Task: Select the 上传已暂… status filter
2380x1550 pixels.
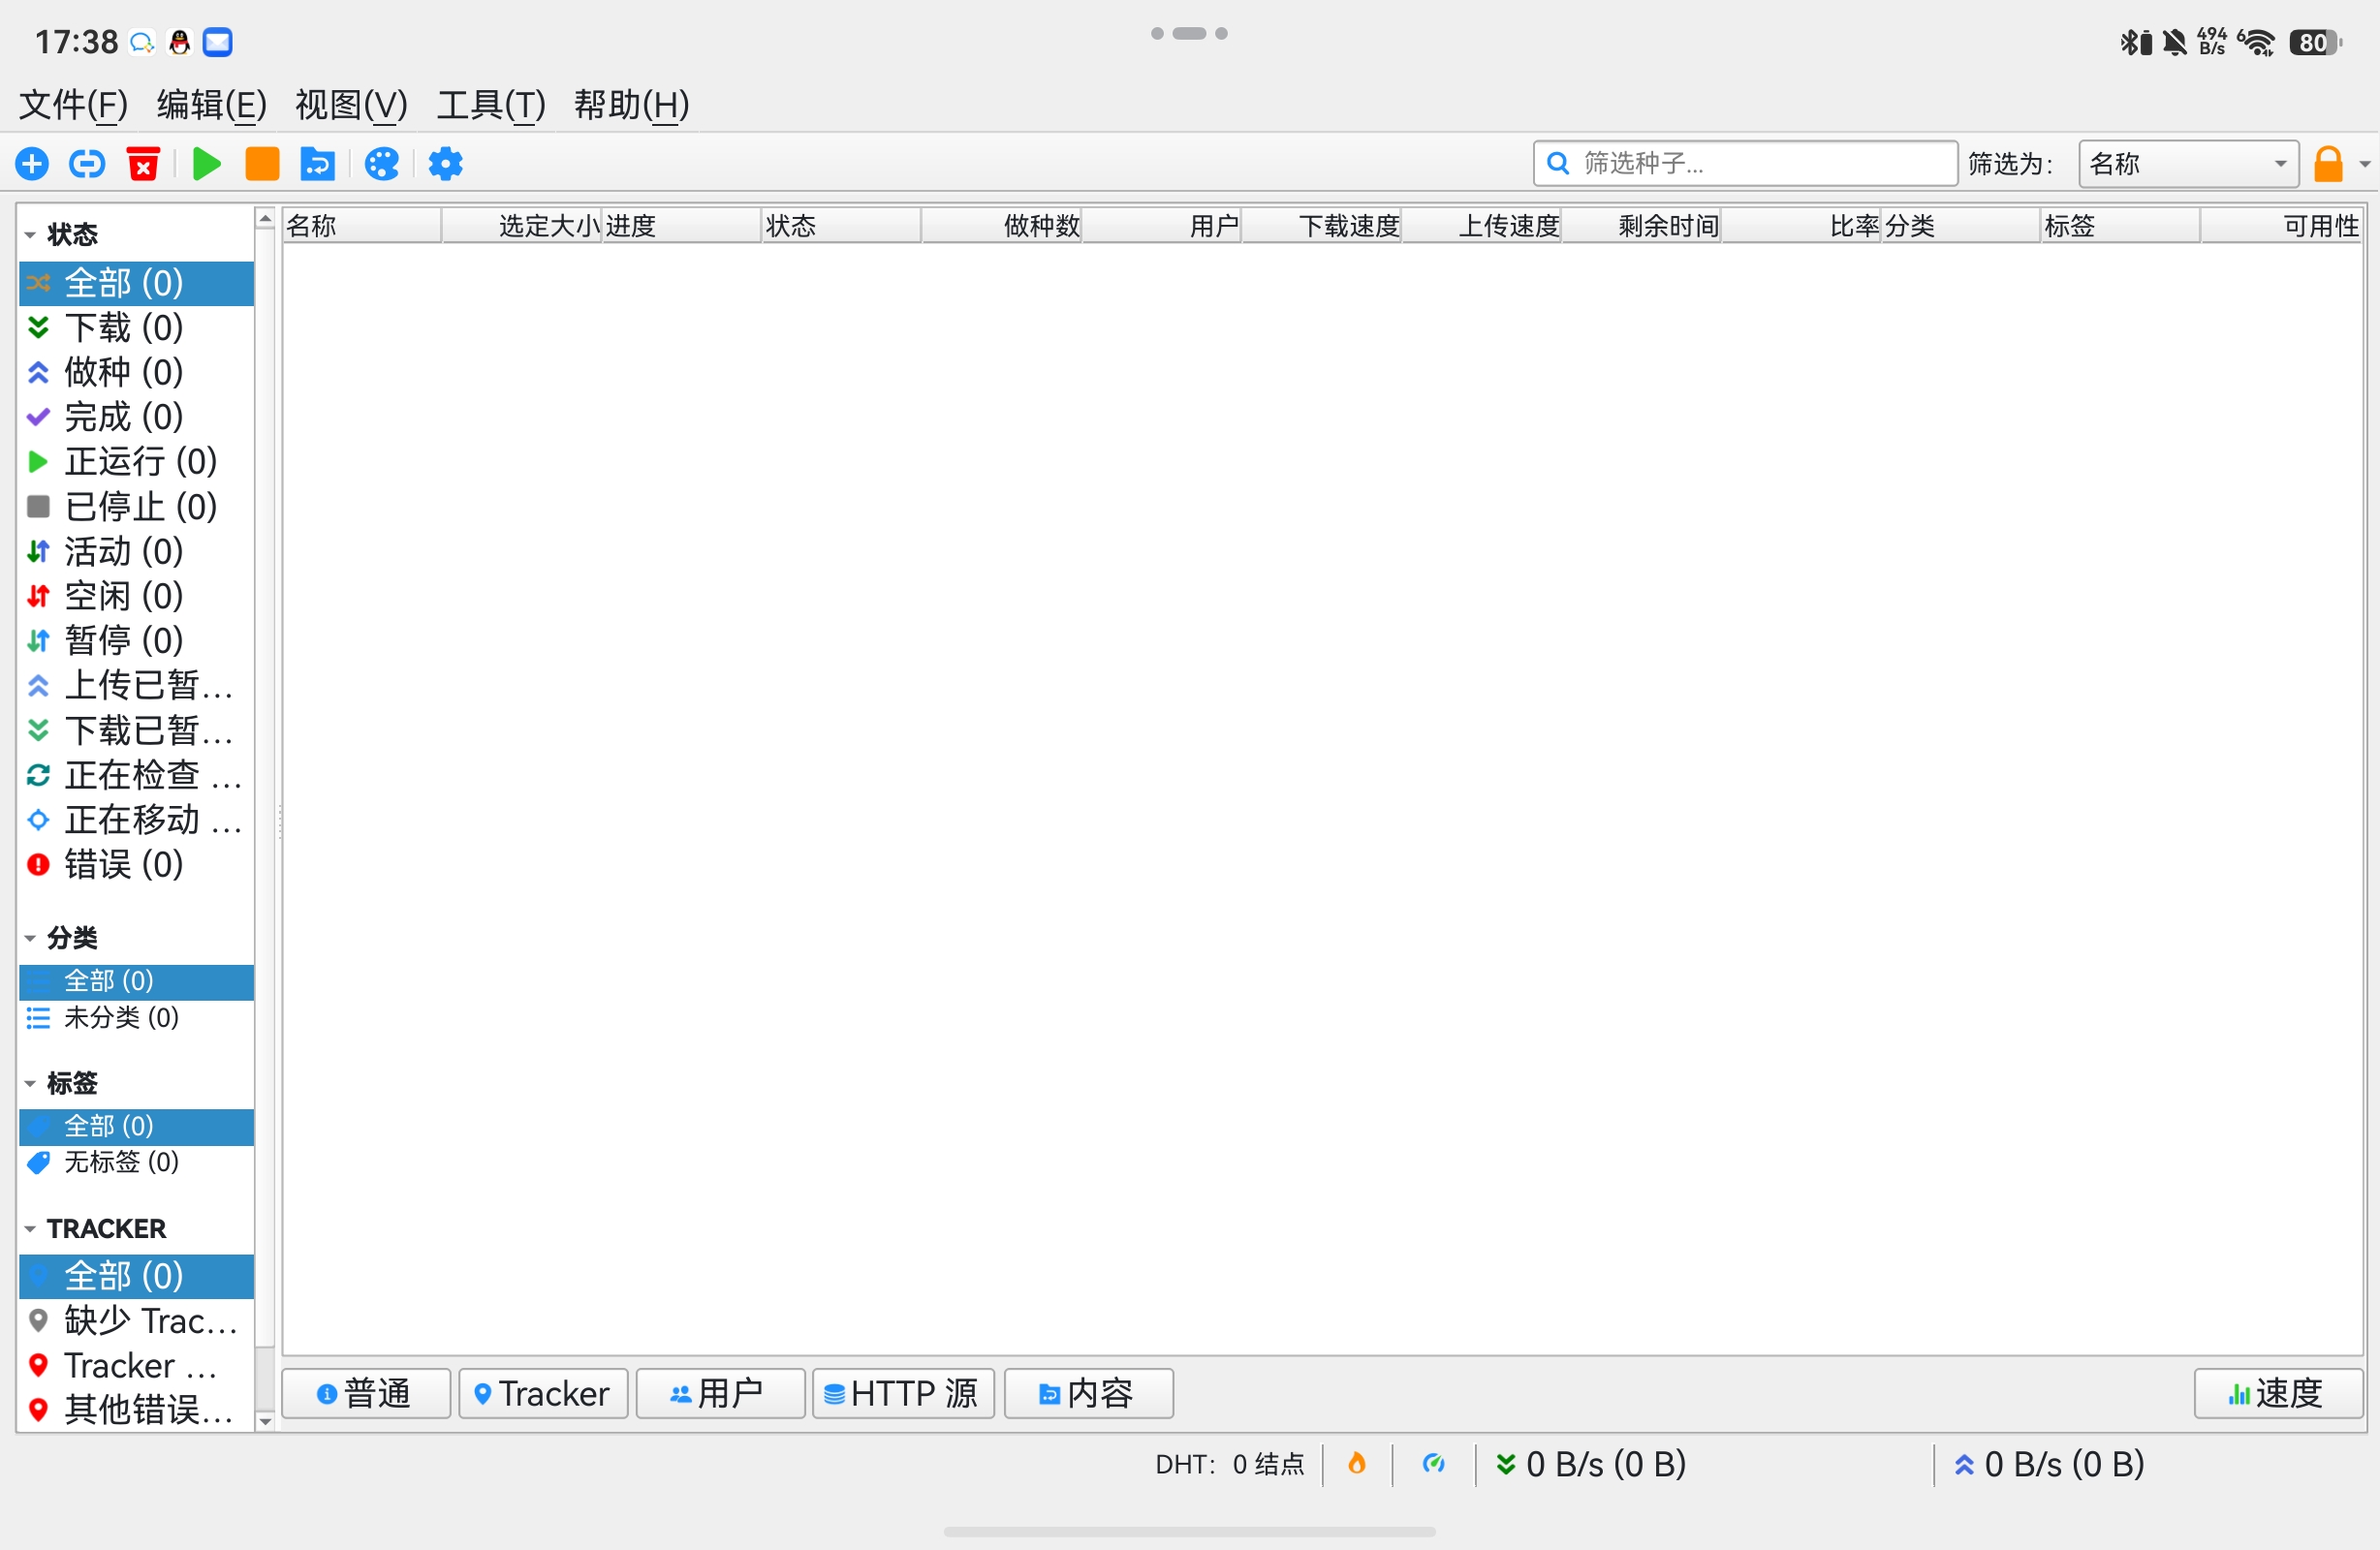Action: [x=136, y=685]
